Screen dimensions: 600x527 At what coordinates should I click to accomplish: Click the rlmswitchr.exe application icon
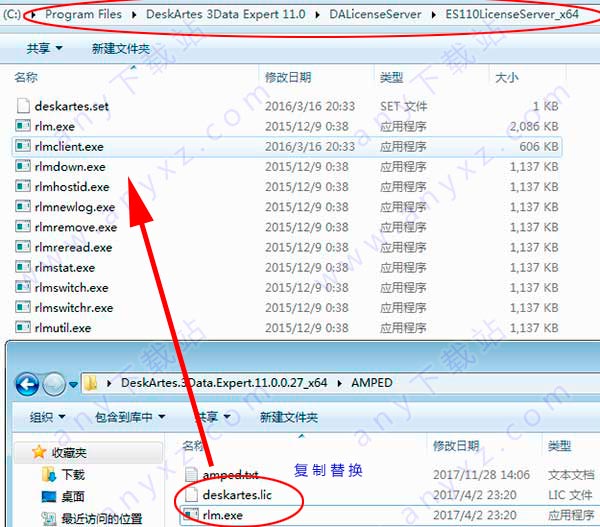(23, 307)
